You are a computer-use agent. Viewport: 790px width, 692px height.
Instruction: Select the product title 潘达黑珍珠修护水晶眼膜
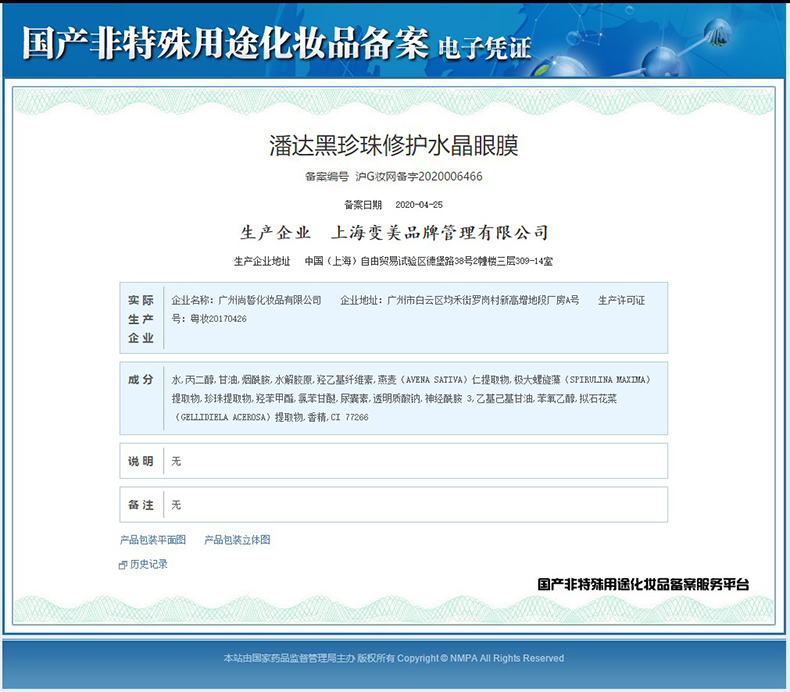coord(393,146)
